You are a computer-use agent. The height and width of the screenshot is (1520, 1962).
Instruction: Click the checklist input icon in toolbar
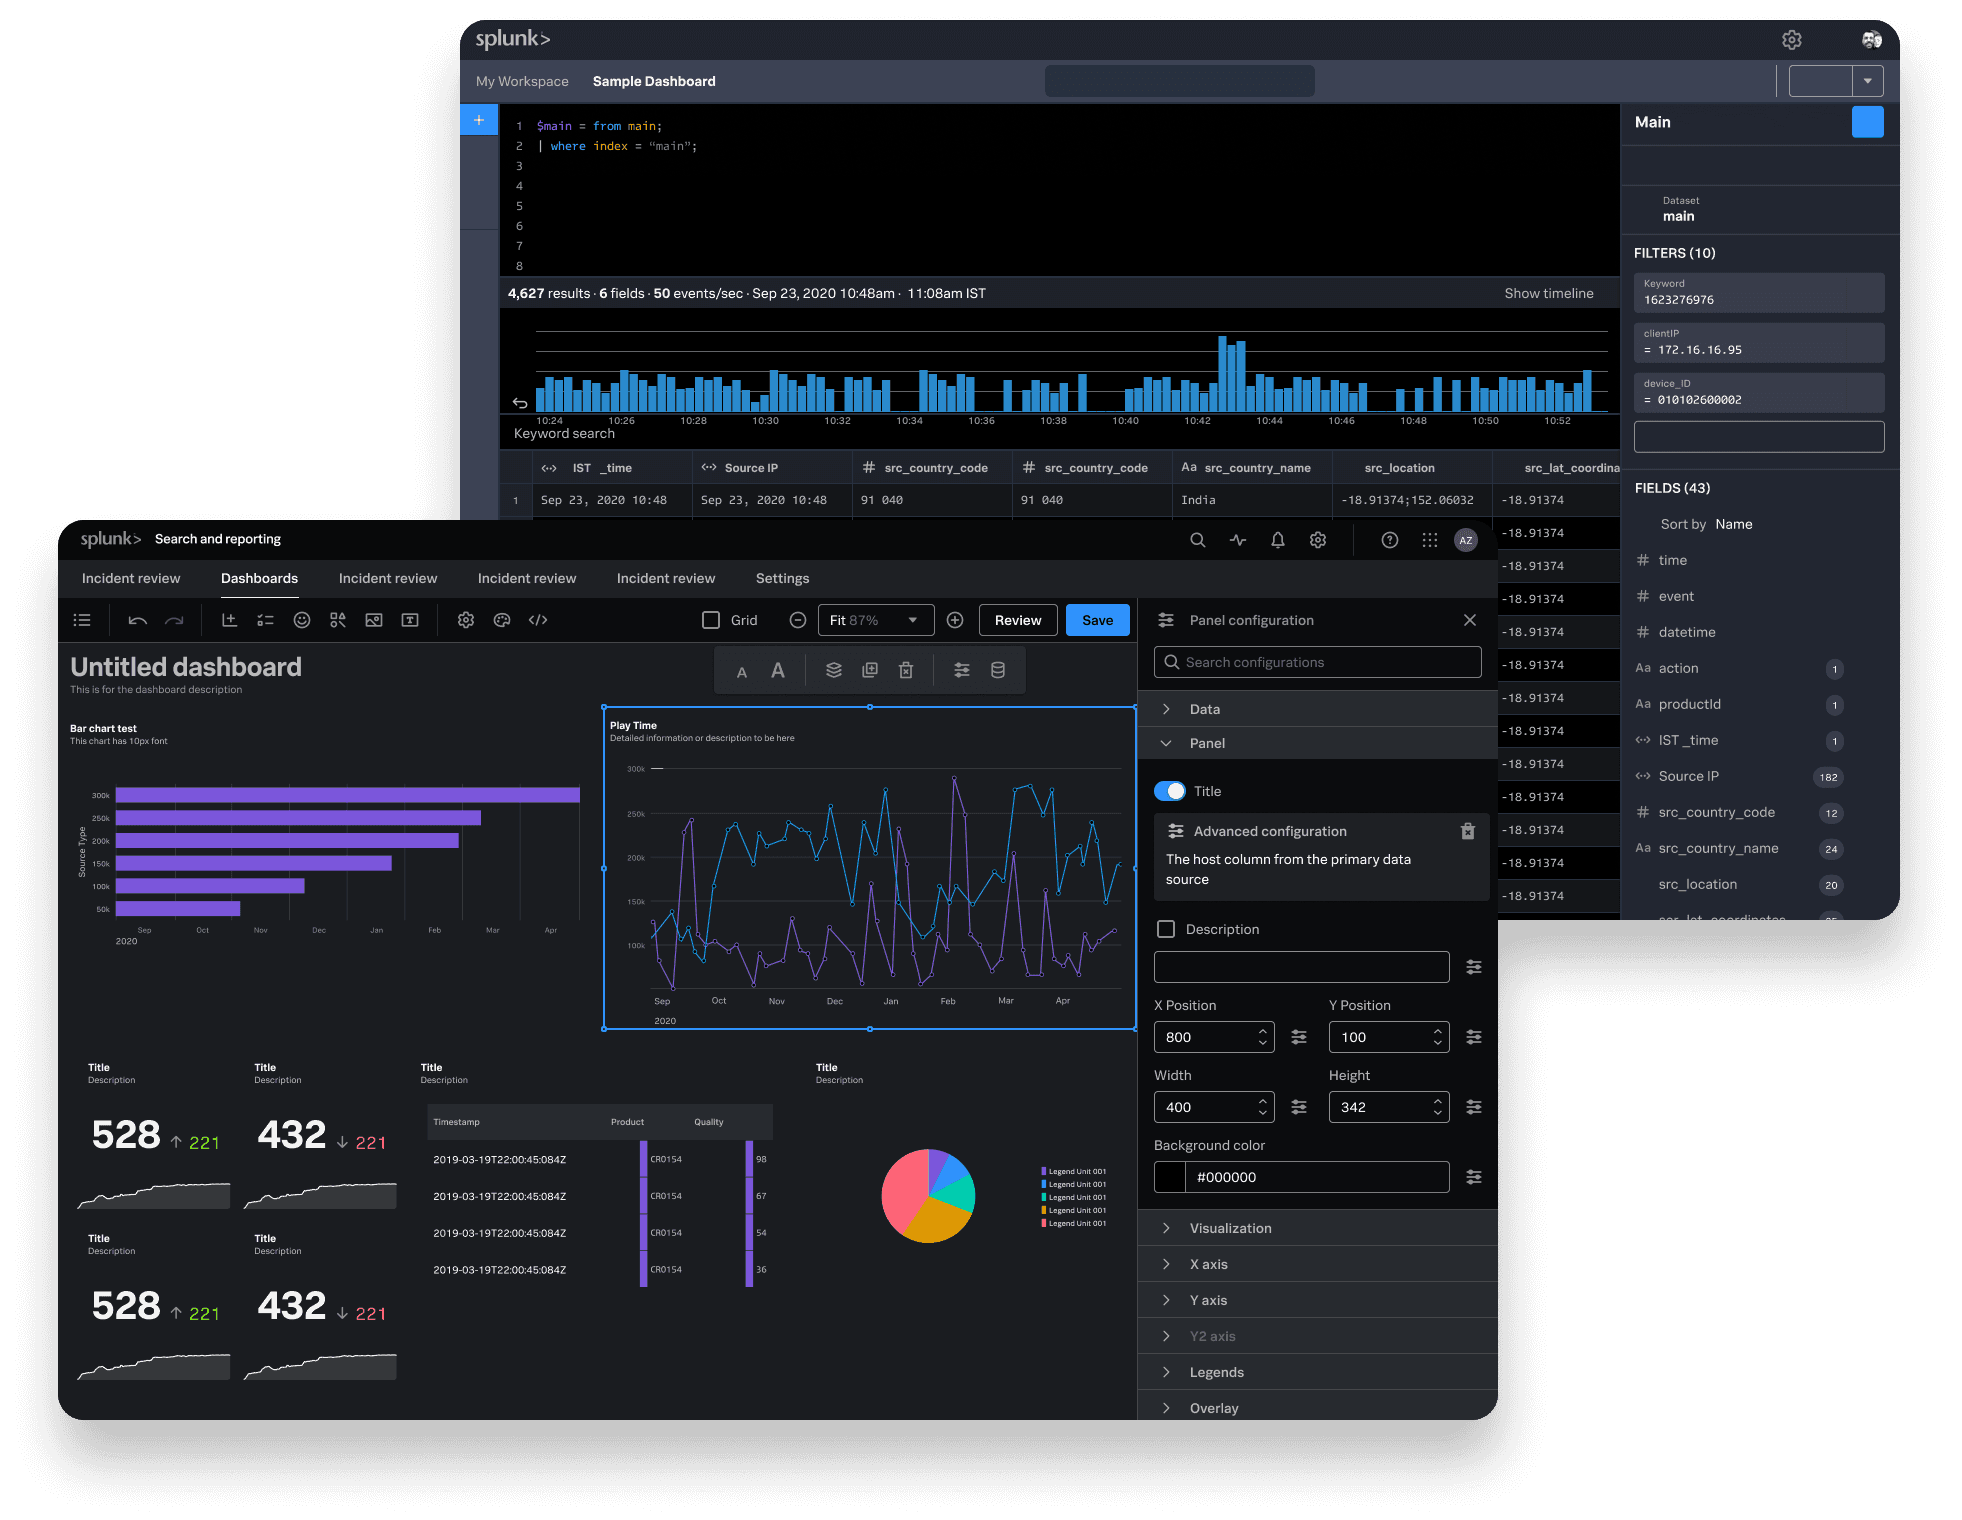[265, 620]
